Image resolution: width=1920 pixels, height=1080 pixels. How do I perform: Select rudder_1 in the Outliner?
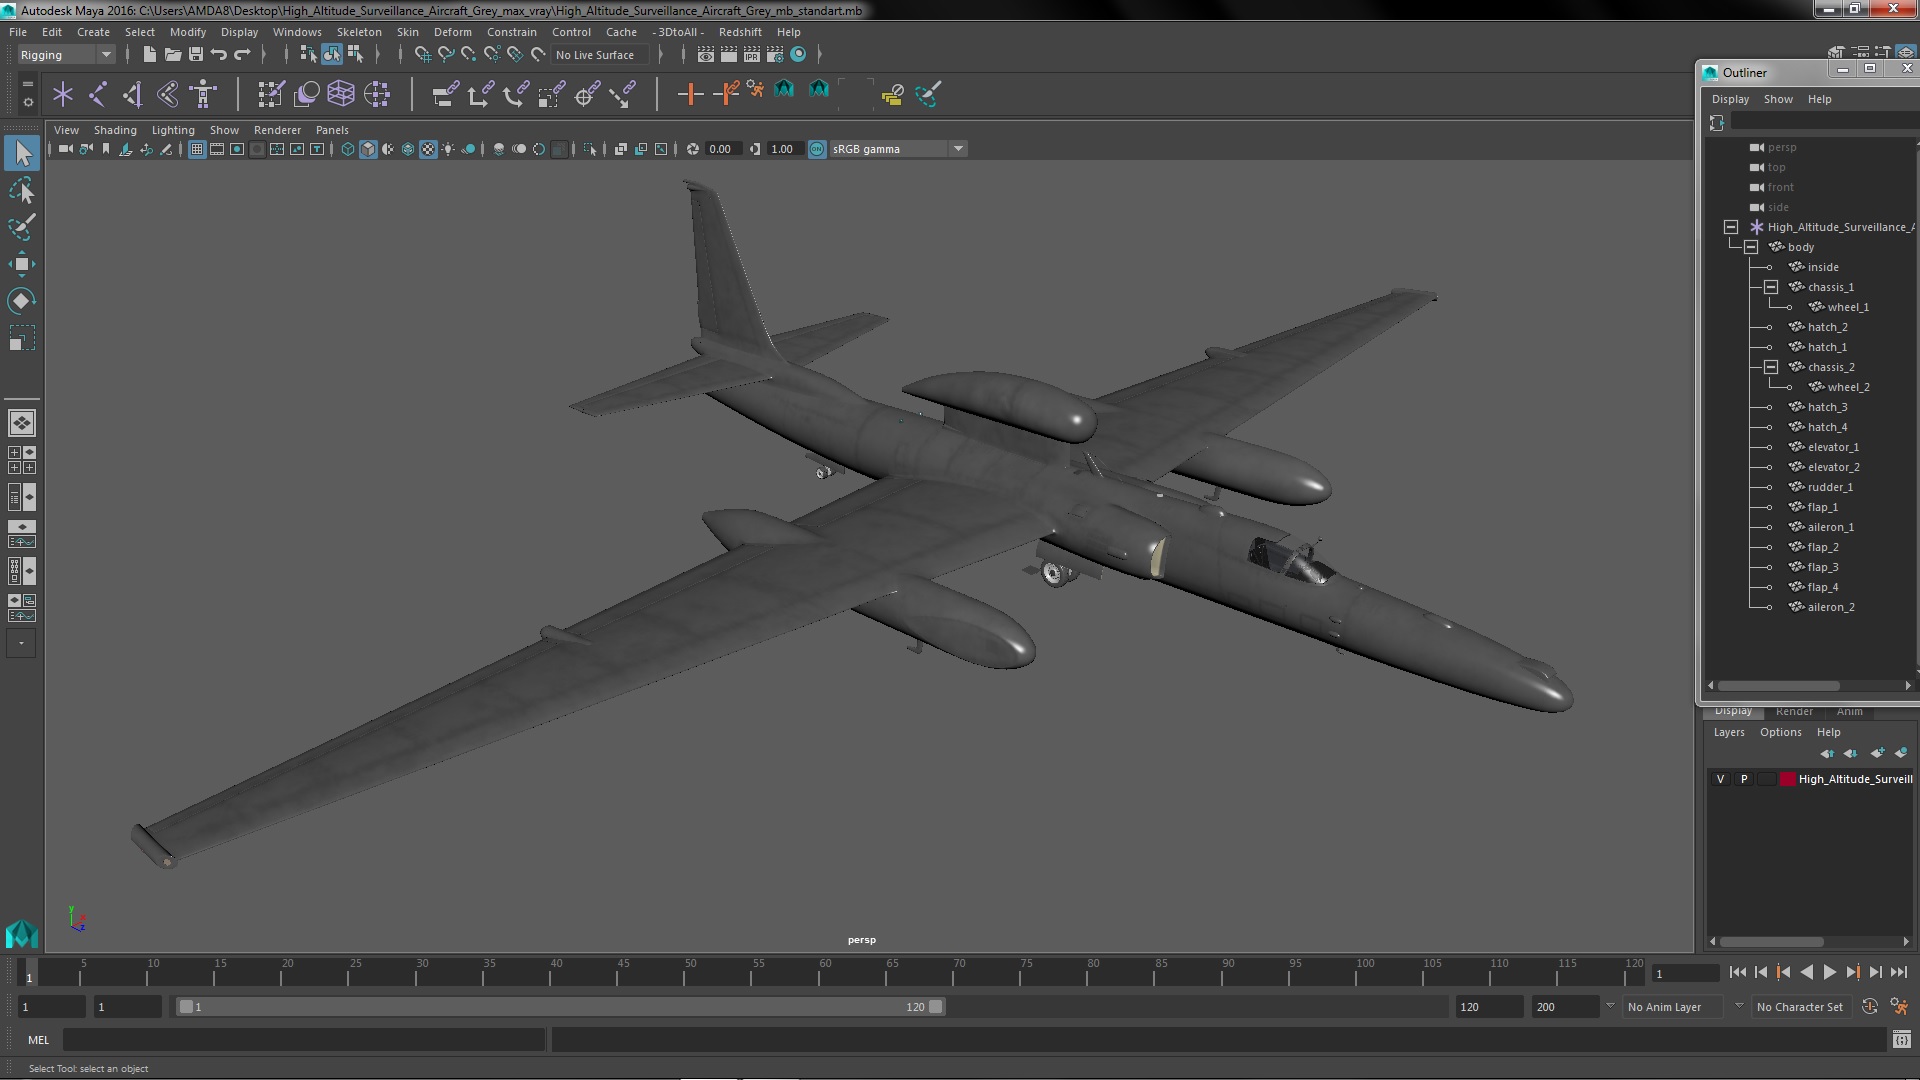point(1830,487)
